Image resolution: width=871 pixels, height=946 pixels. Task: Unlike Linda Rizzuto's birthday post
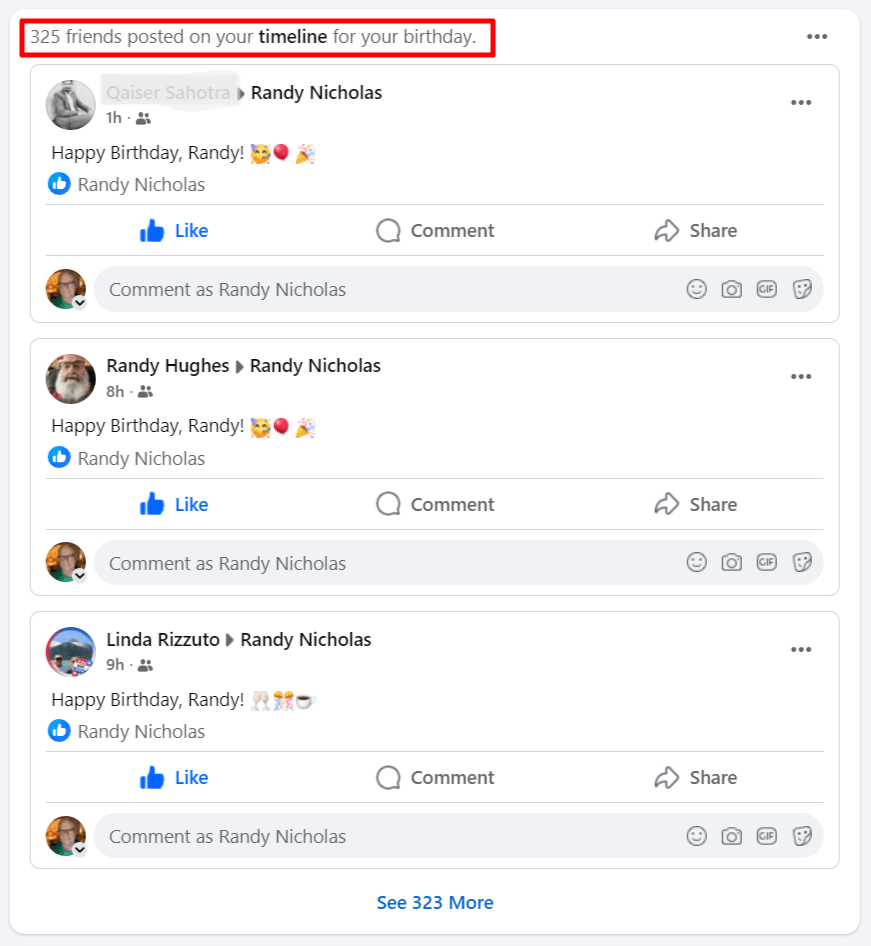[x=174, y=778]
